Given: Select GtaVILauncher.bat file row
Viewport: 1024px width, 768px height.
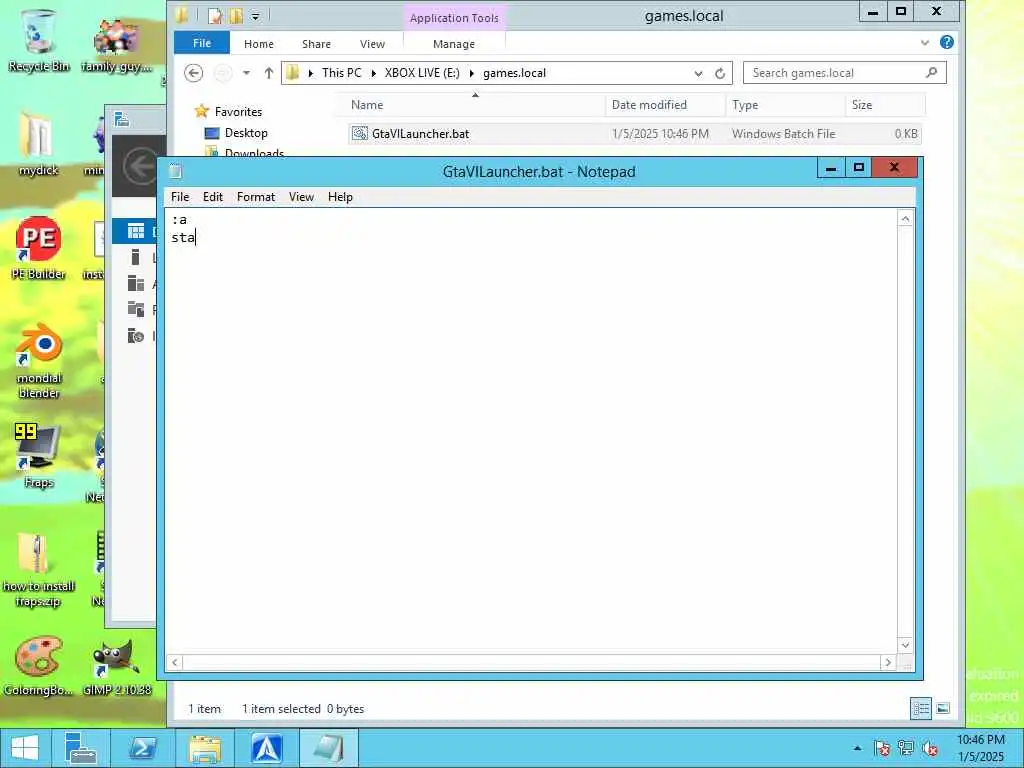Looking at the screenshot, I should click(x=633, y=134).
